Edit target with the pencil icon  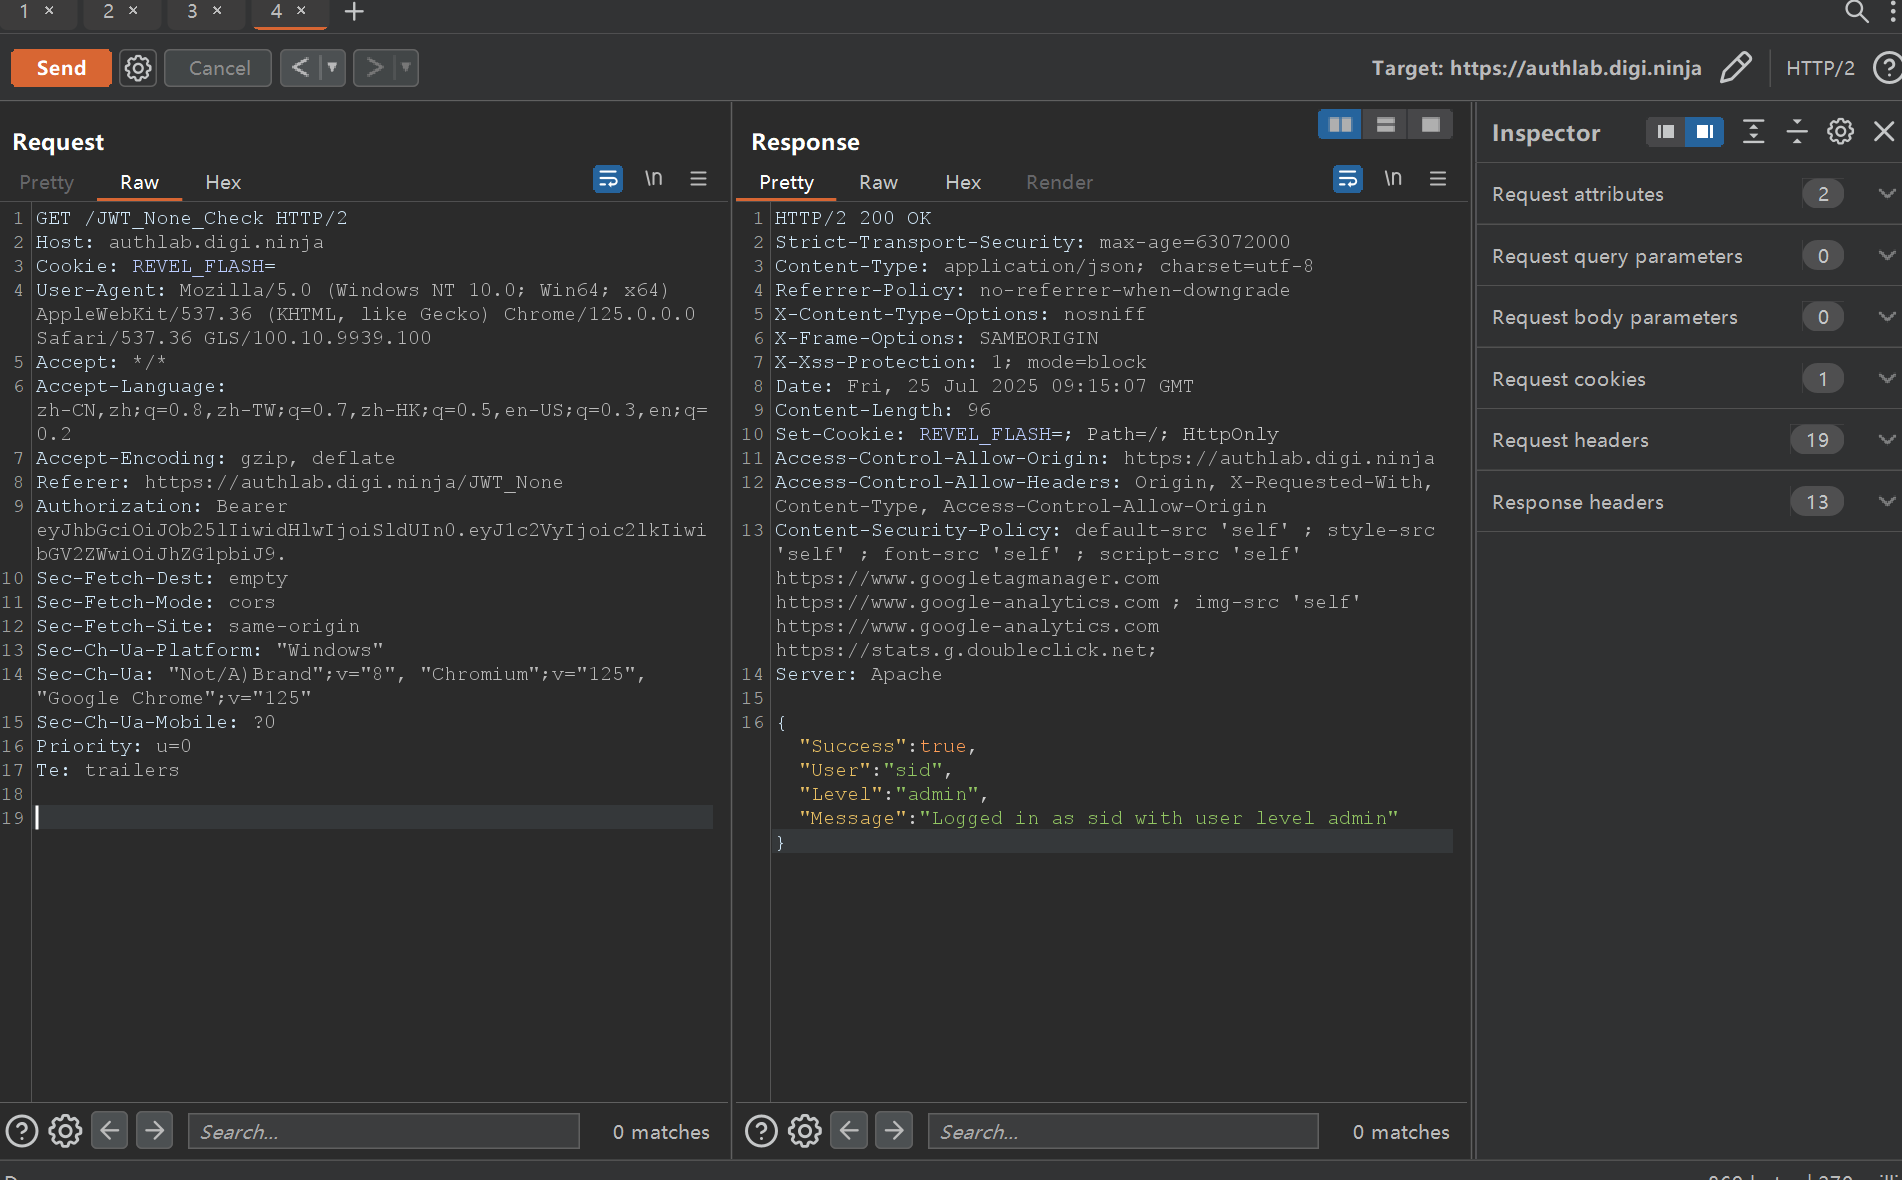1736,68
